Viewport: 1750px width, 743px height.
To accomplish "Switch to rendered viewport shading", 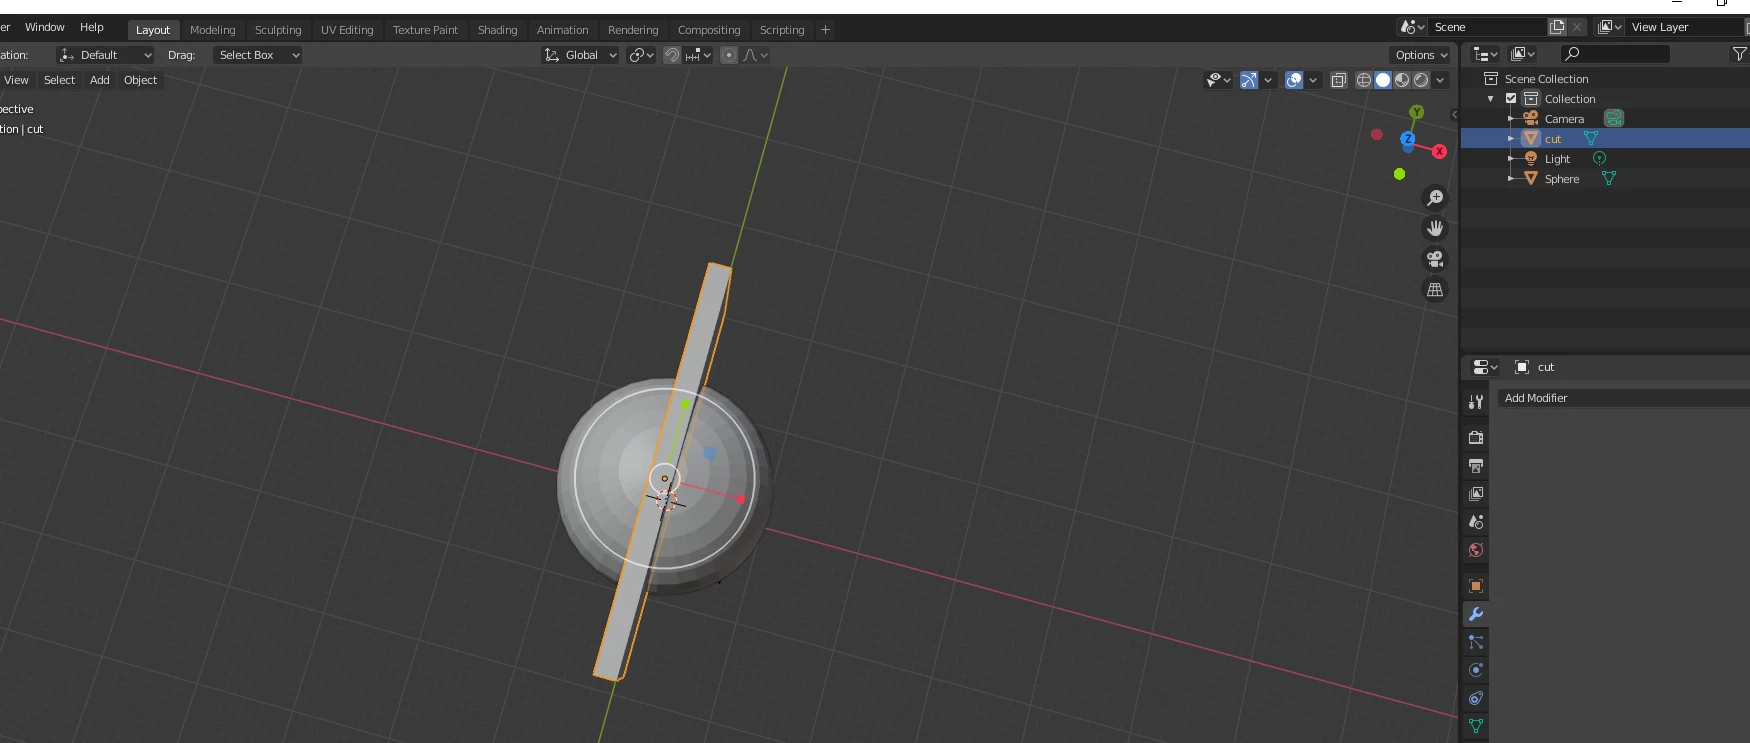I will (1421, 80).
